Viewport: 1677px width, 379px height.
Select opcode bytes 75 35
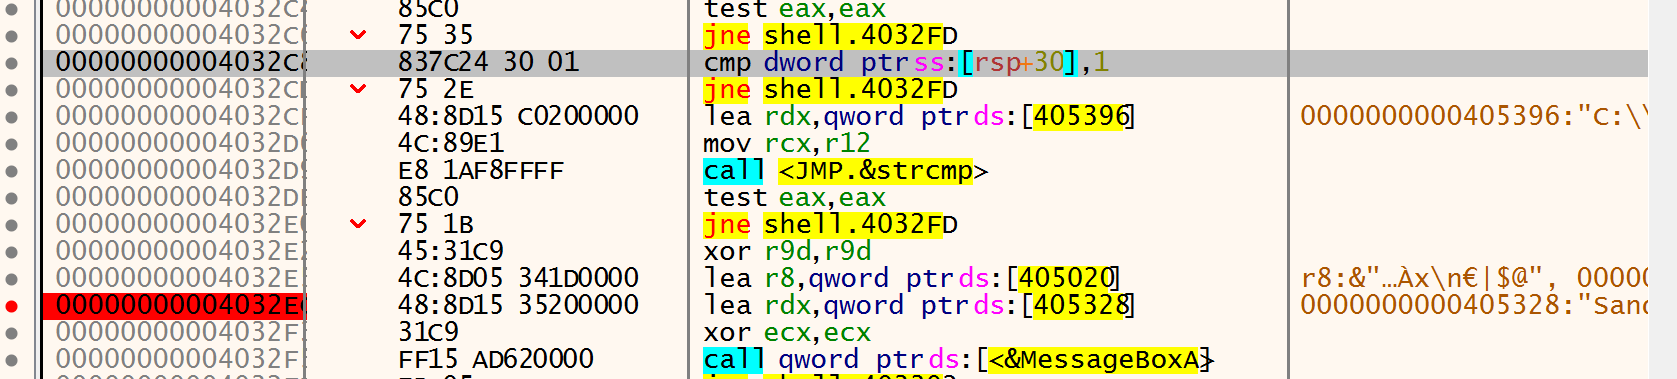point(436,35)
